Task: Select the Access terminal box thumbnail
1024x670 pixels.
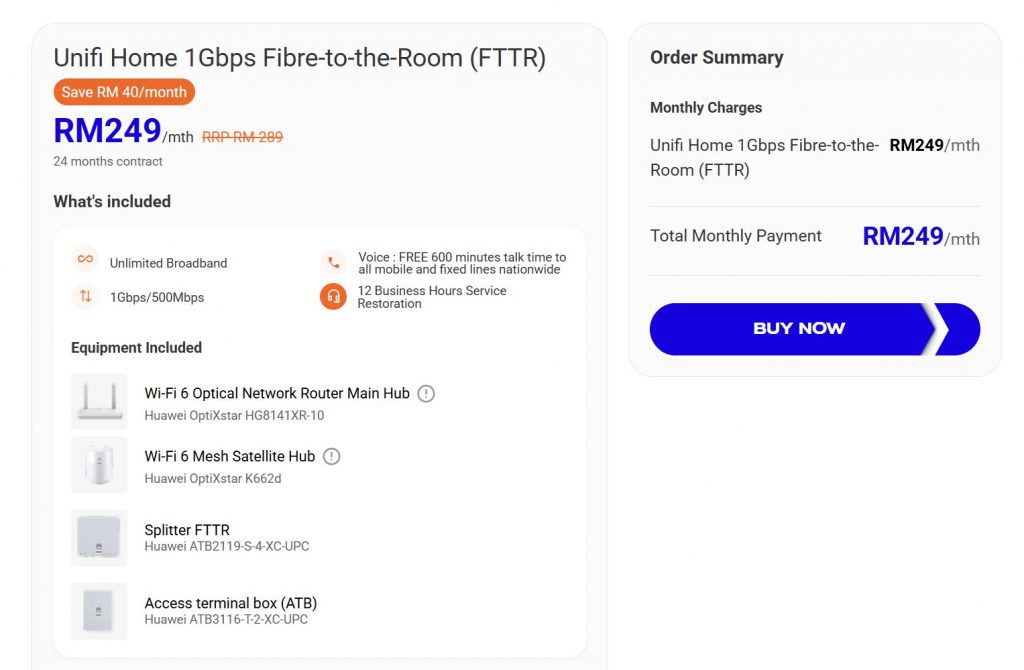Action: click(x=99, y=611)
